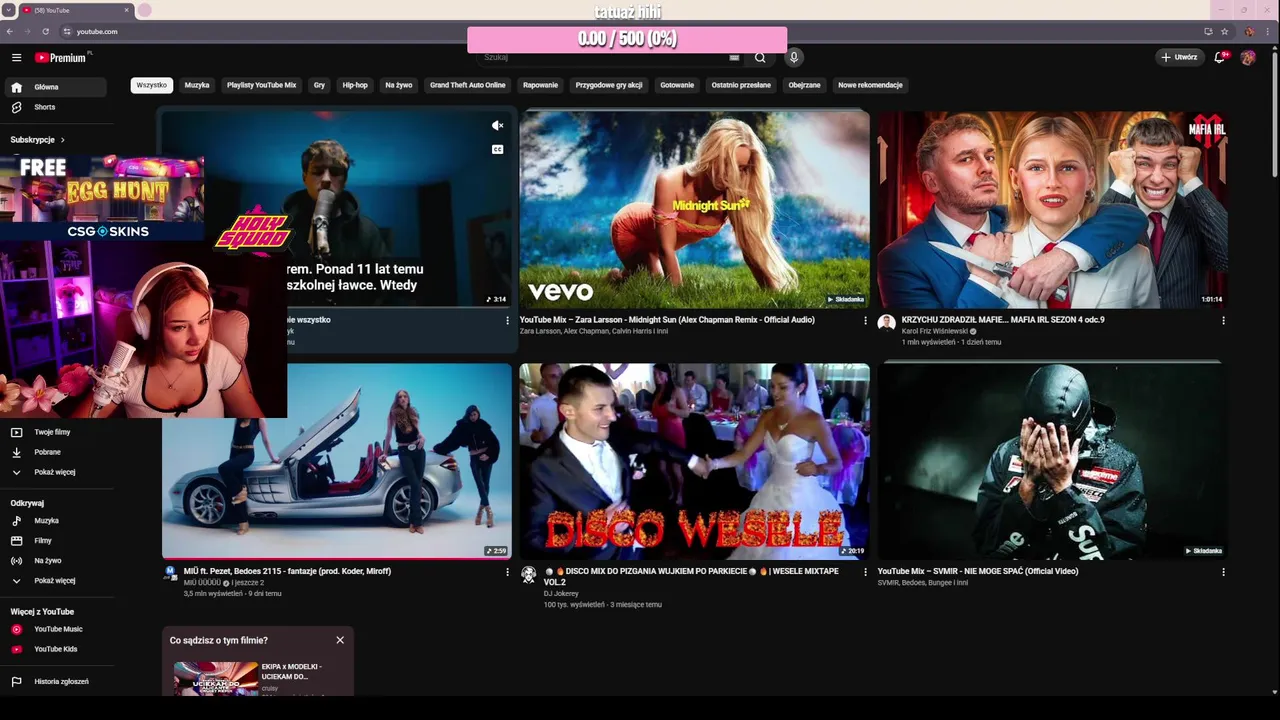Open Historia zgłoszeń in sidebar
The image size is (1280, 720).
pos(55,682)
